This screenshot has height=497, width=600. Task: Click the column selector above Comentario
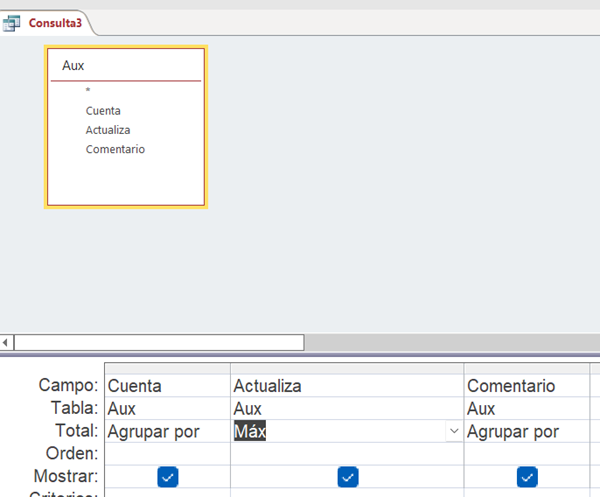click(527, 369)
